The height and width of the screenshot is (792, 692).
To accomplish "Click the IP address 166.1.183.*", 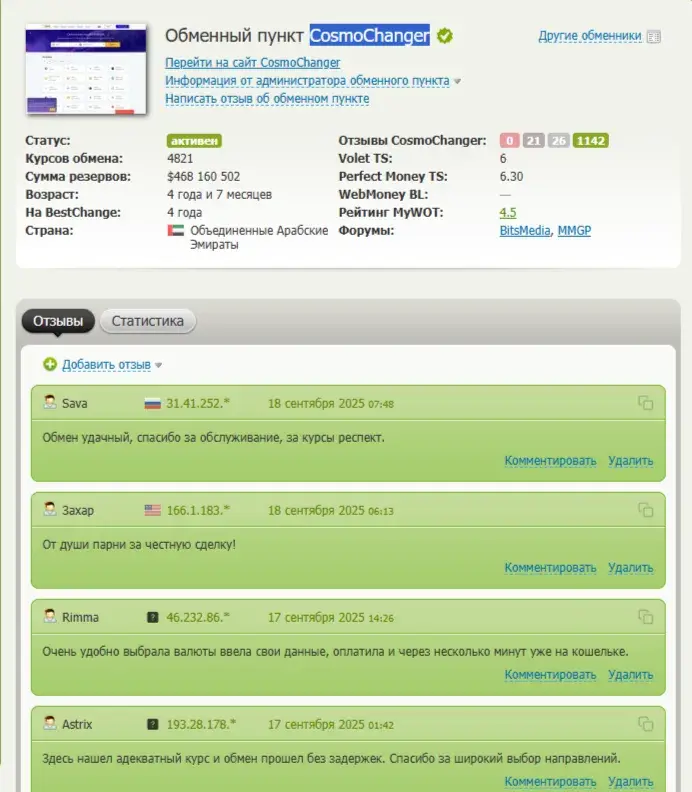I will [198, 511].
